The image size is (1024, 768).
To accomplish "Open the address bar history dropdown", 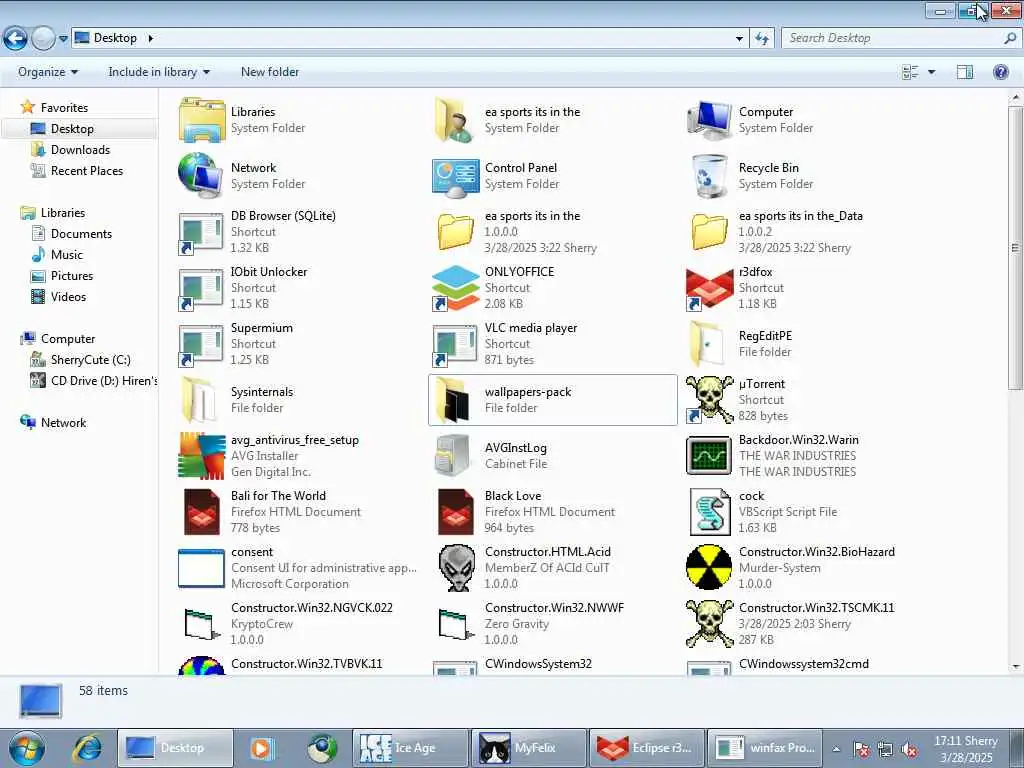I will (x=739, y=39).
